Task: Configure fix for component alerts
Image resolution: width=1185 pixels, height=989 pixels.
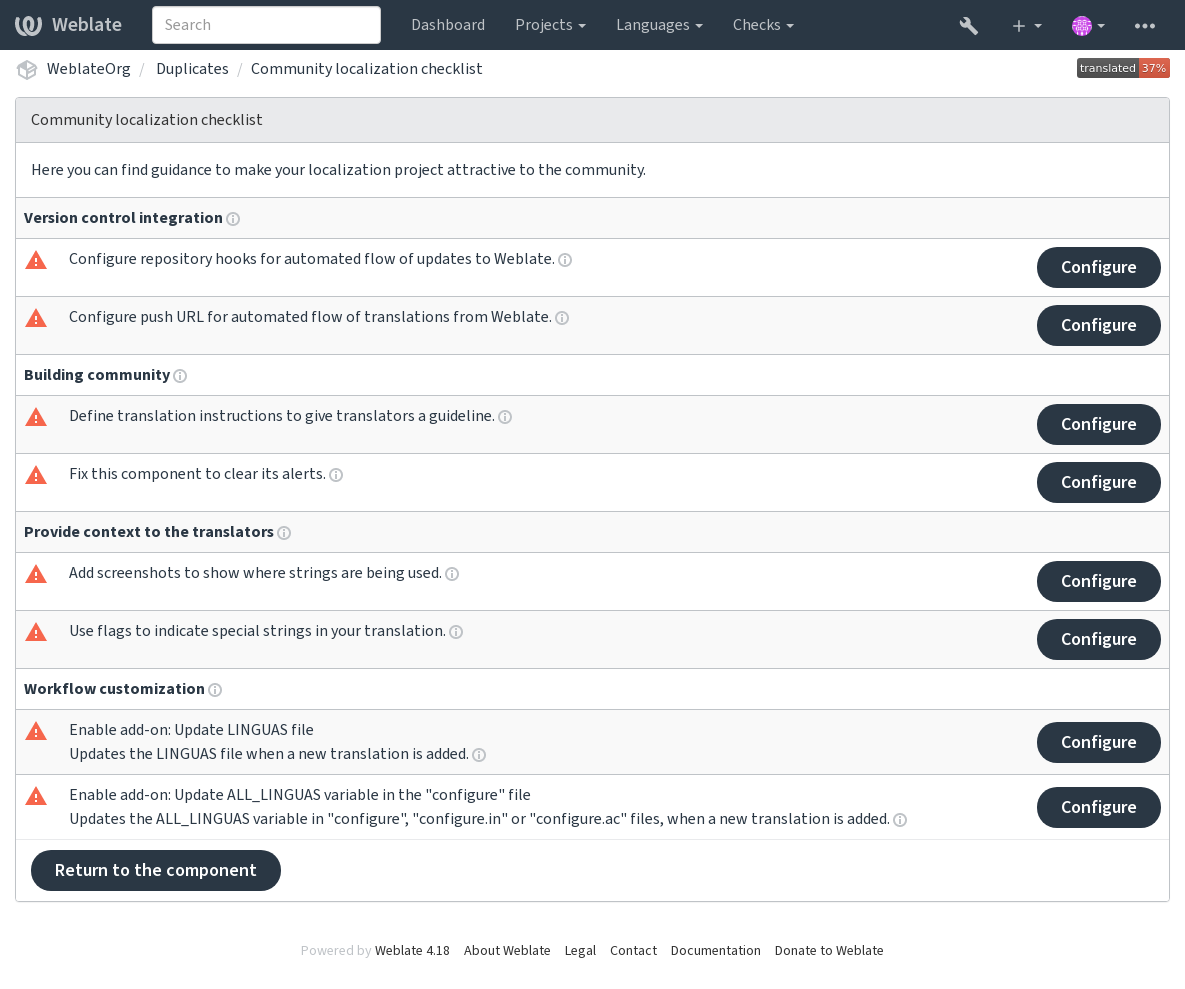Action: pyautogui.click(x=1098, y=483)
